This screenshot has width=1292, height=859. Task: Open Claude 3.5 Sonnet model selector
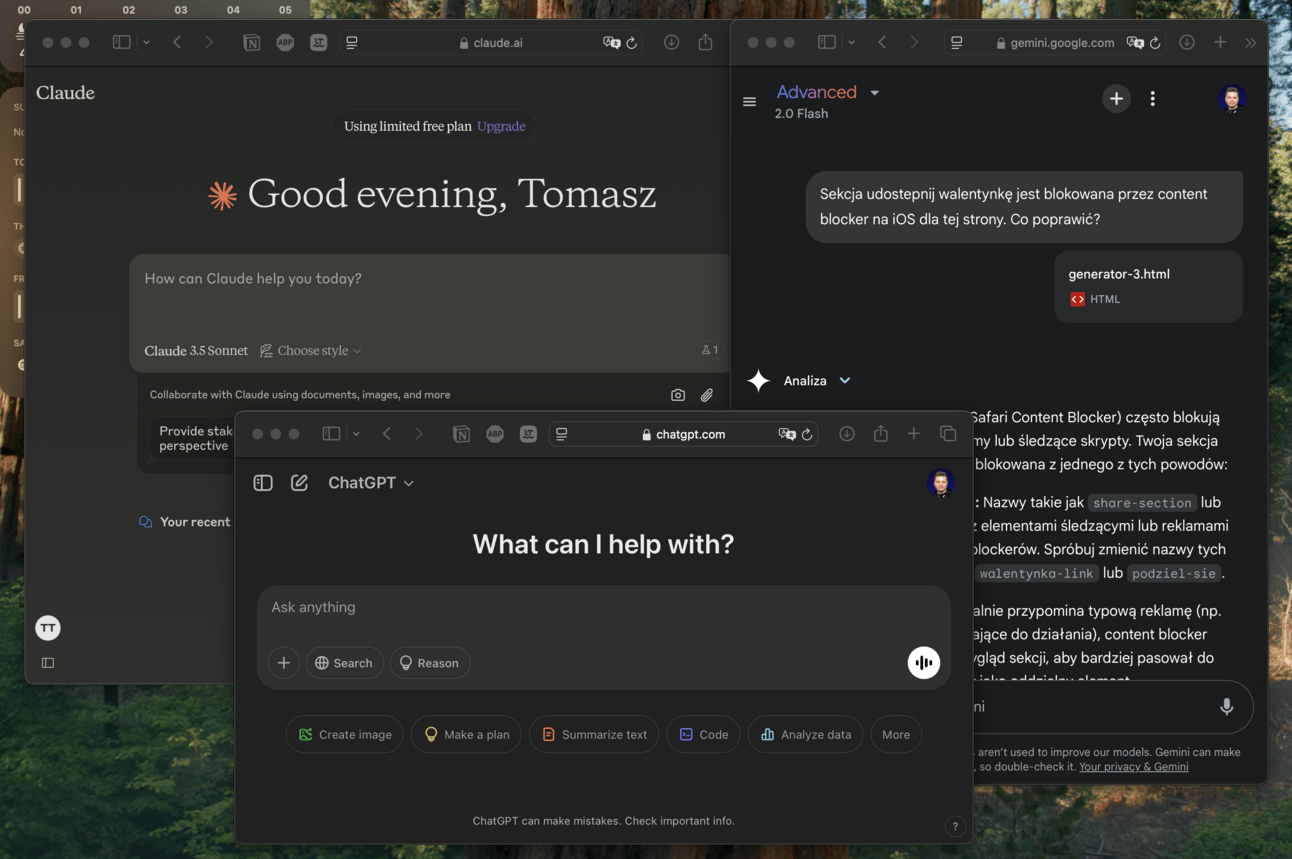(196, 351)
